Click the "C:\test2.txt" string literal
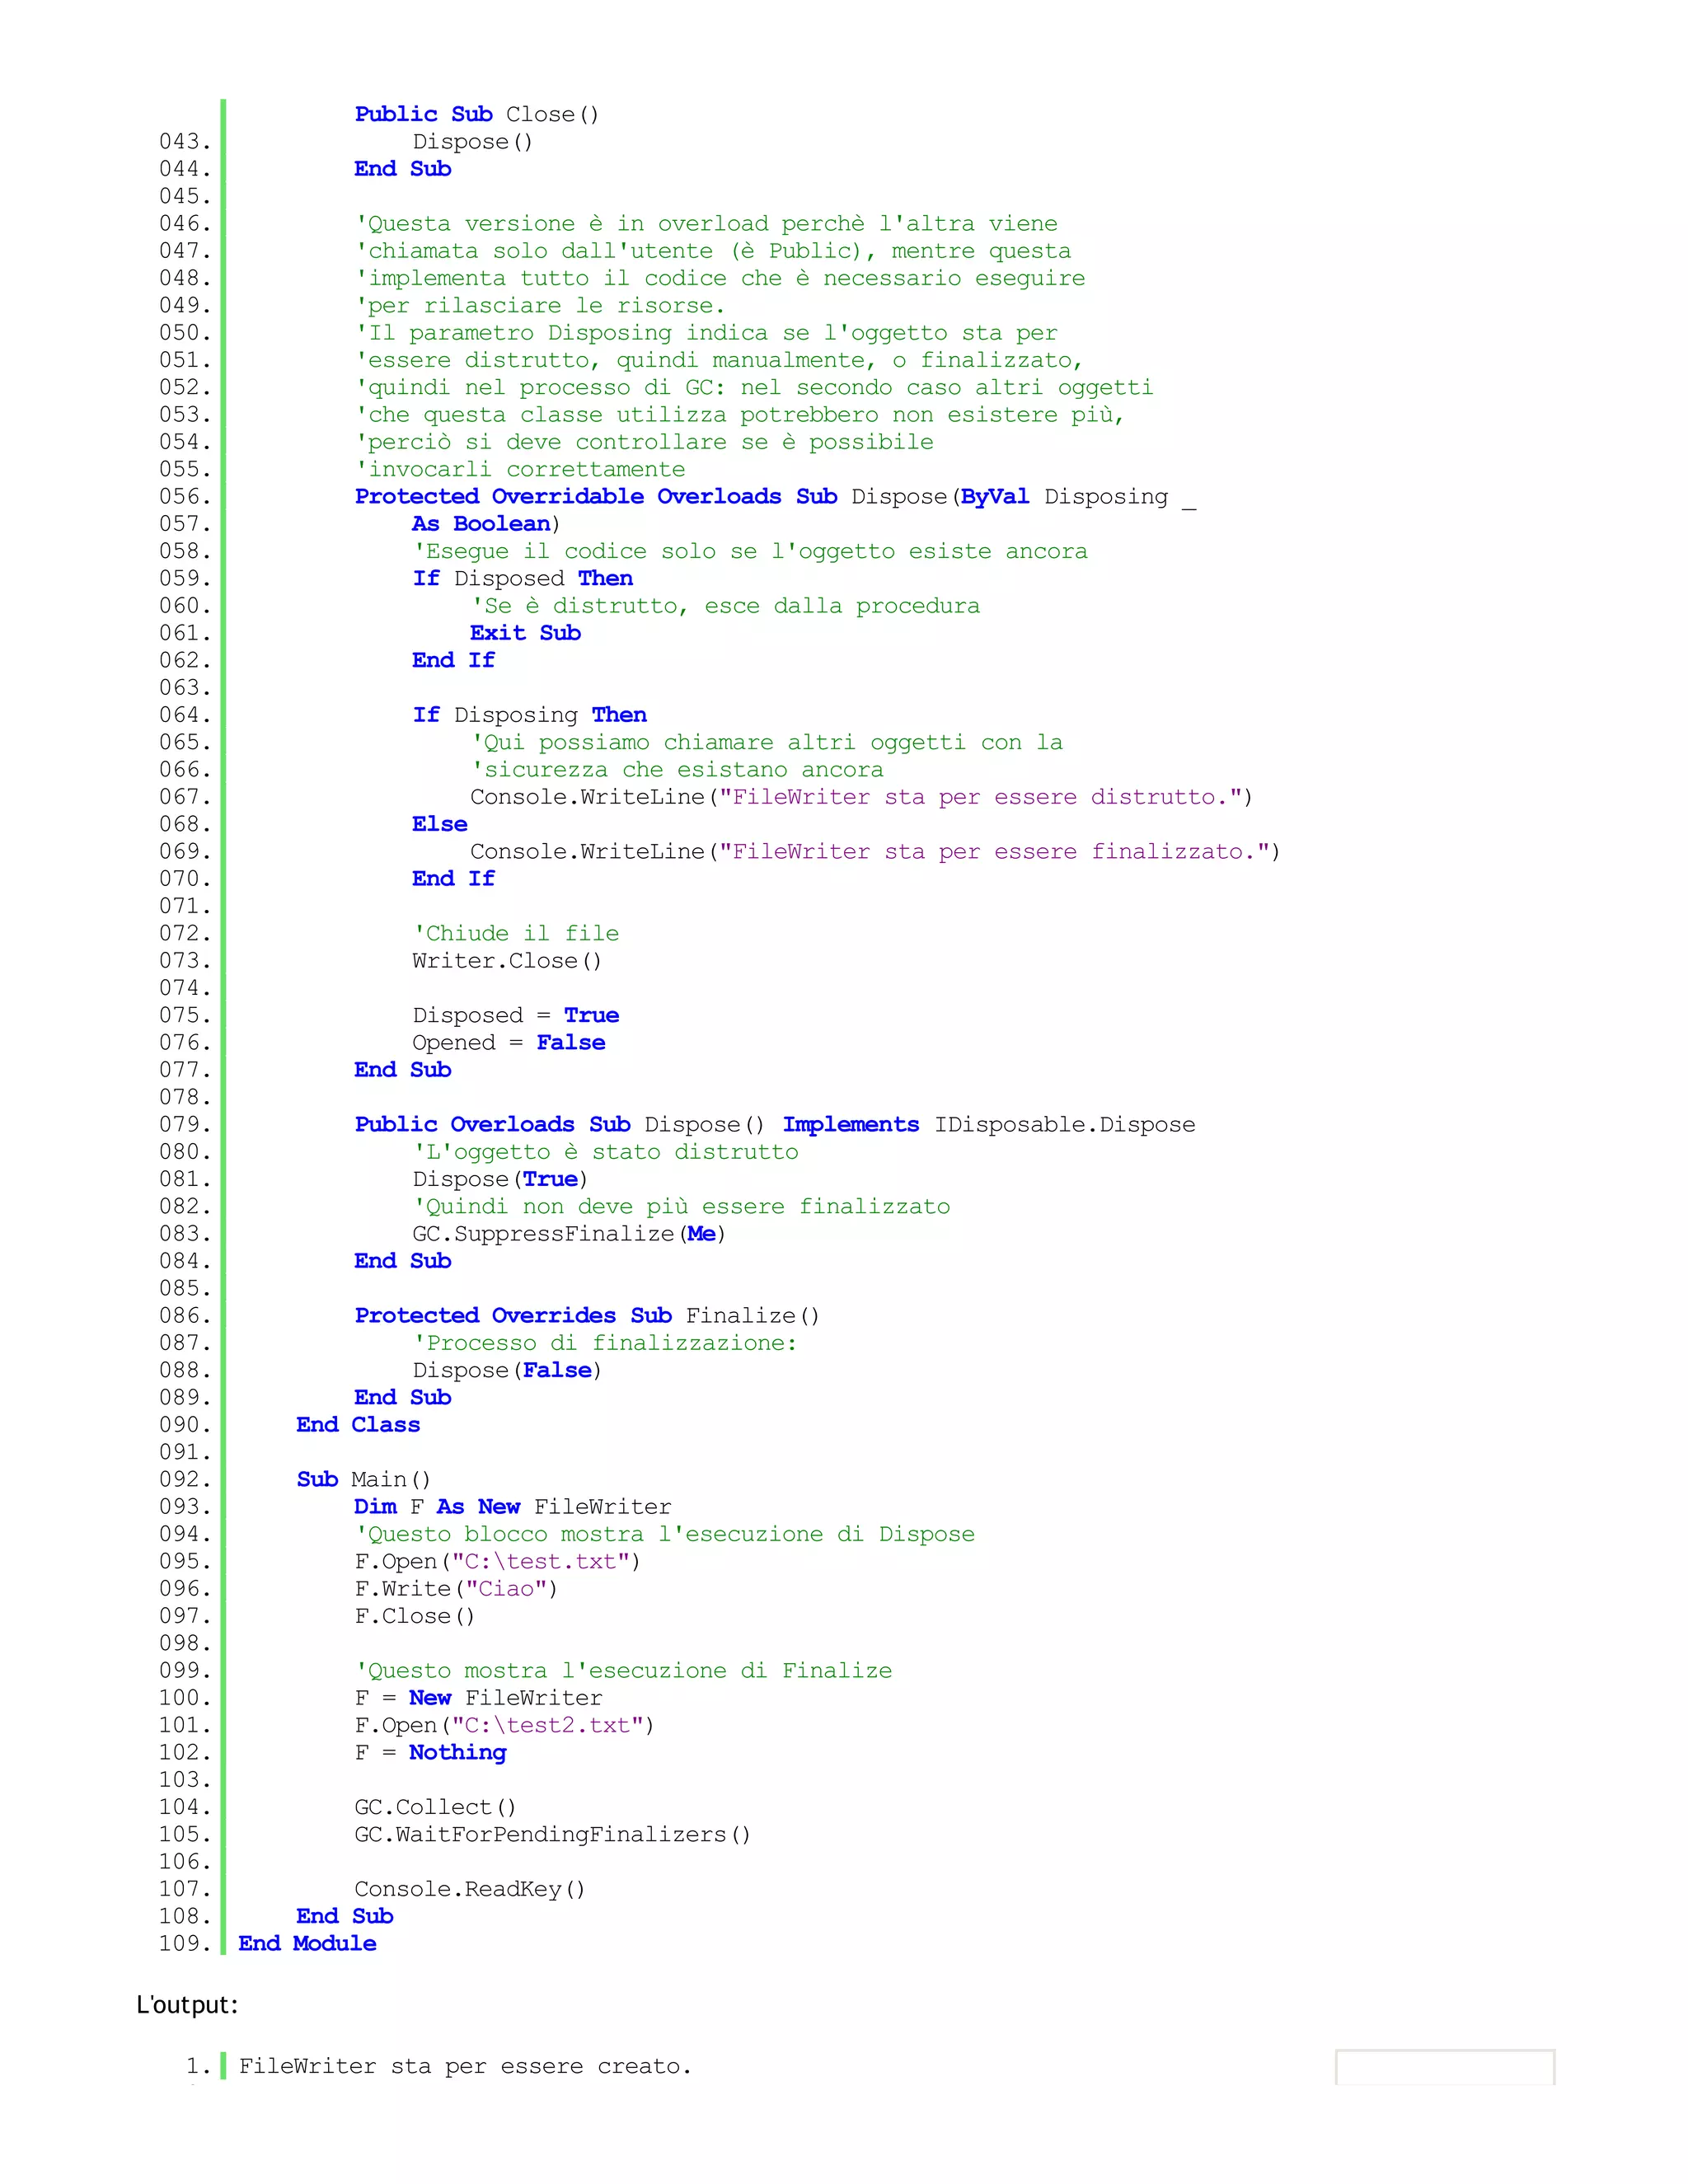Image resolution: width=1688 pixels, height=2184 pixels. 547,1725
